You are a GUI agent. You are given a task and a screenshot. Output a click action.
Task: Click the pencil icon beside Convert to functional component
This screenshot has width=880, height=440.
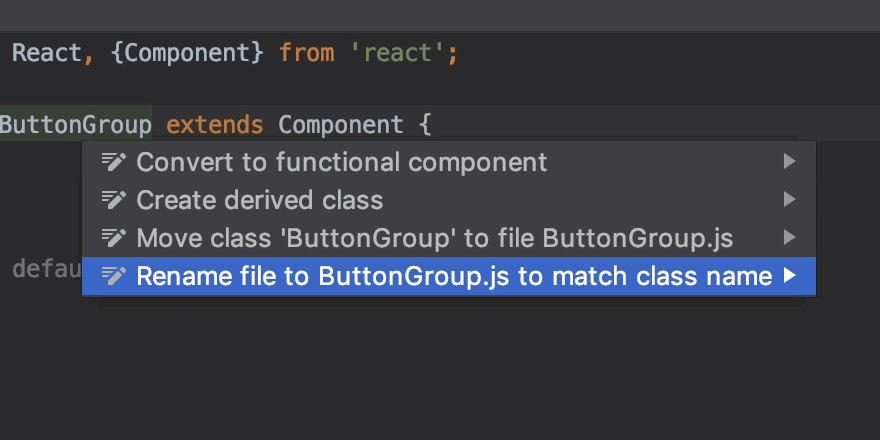coord(113,162)
